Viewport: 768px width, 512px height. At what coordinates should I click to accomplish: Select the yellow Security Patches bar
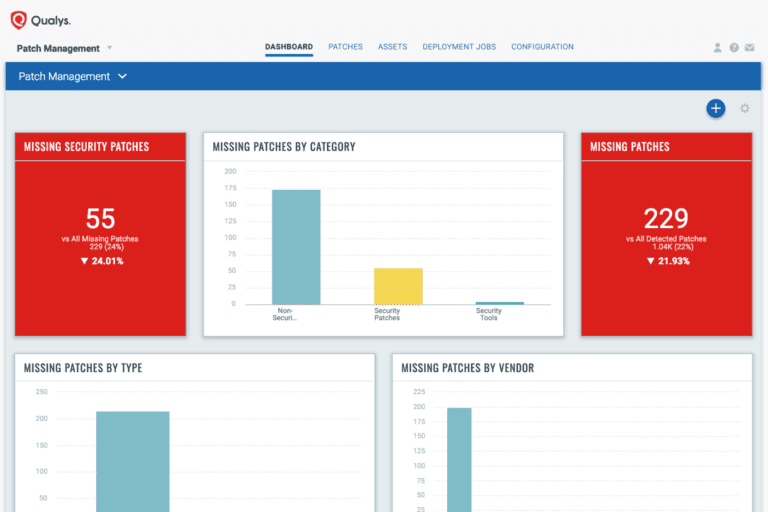pos(398,286)
